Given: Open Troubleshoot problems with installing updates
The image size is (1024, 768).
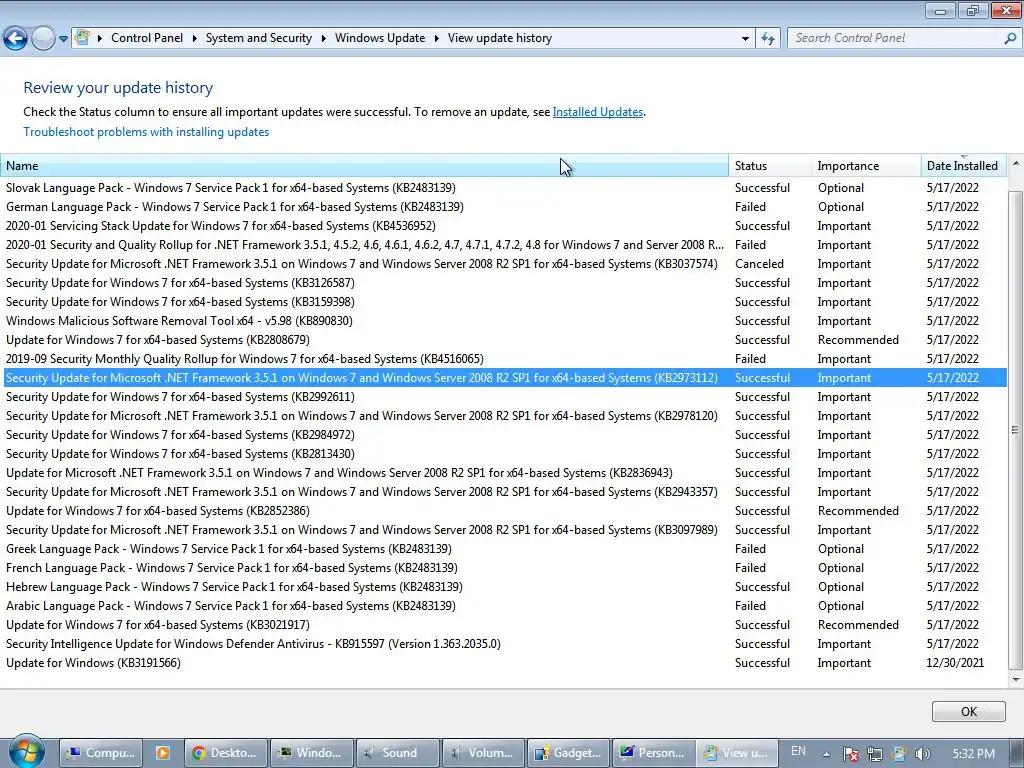Looking at the screenshot, I should (146, 132).
